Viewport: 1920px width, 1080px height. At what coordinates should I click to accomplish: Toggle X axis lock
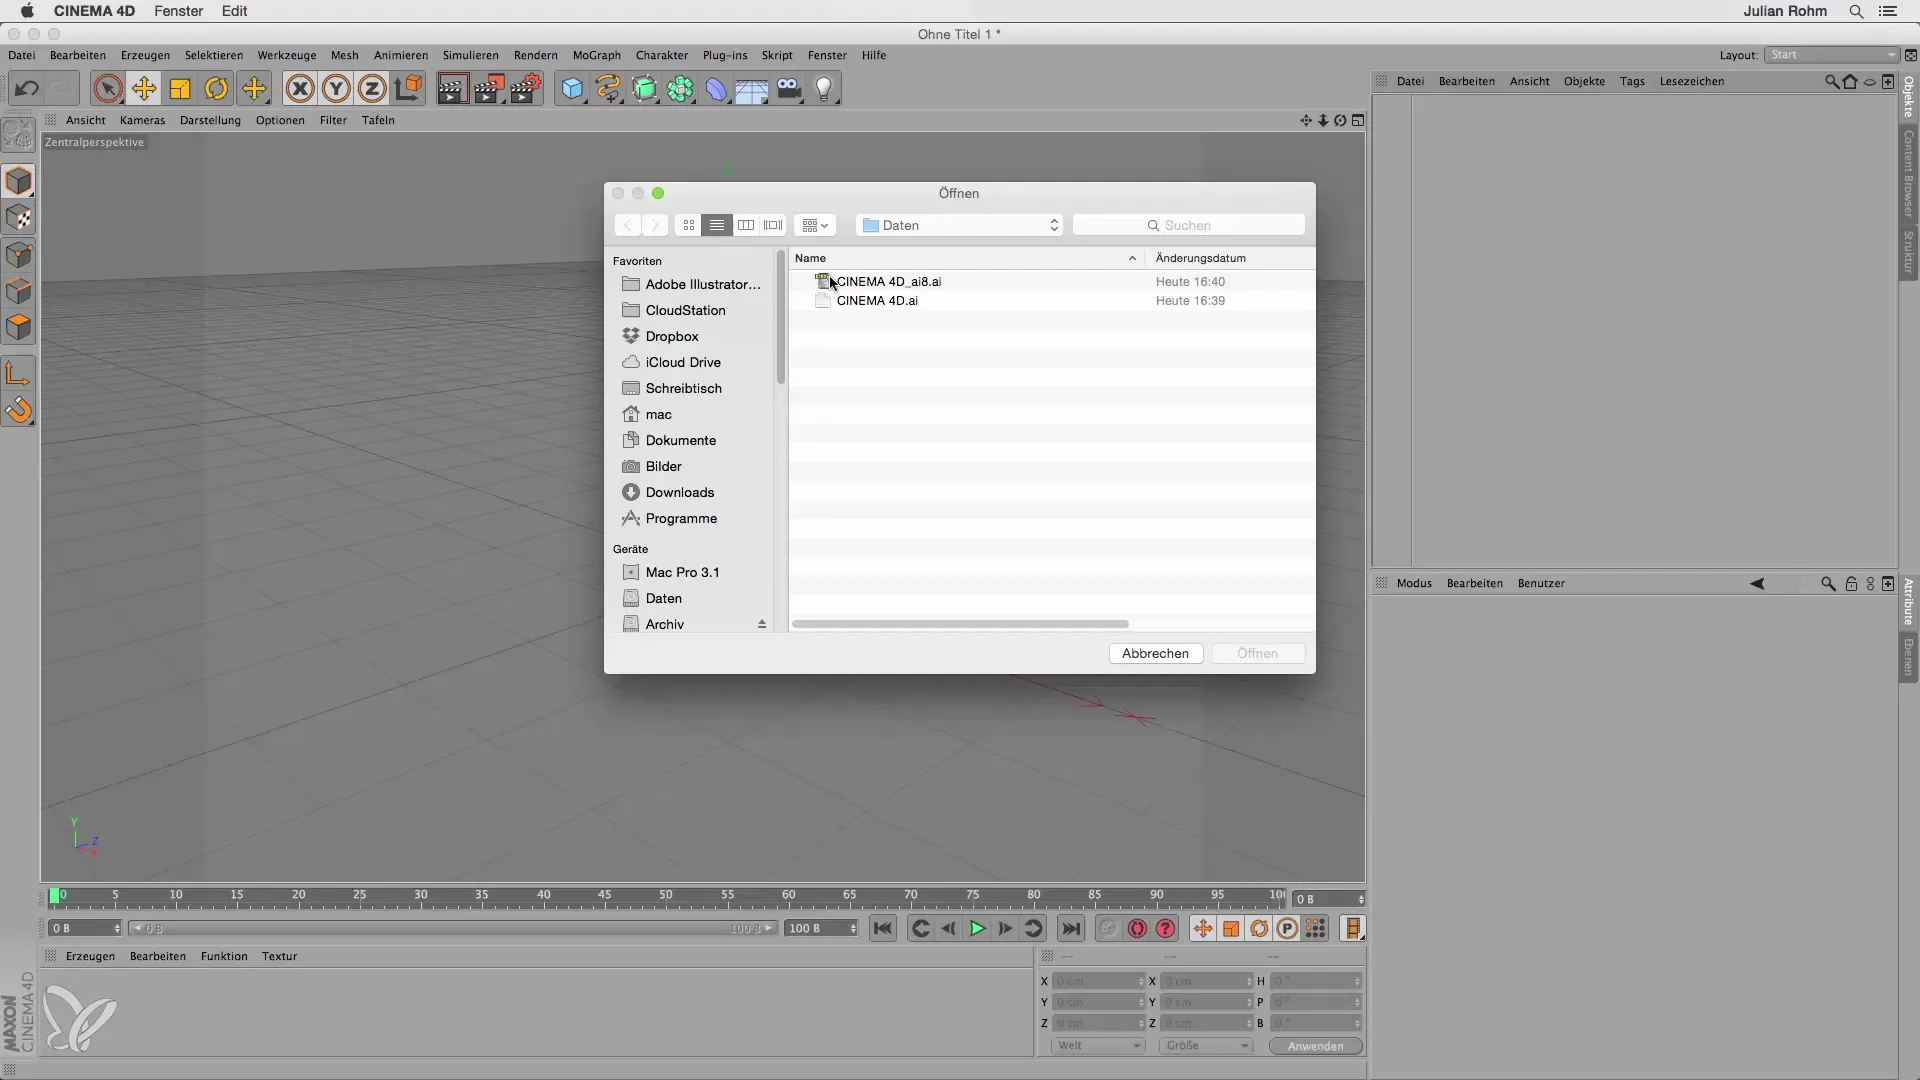(300, 88)
